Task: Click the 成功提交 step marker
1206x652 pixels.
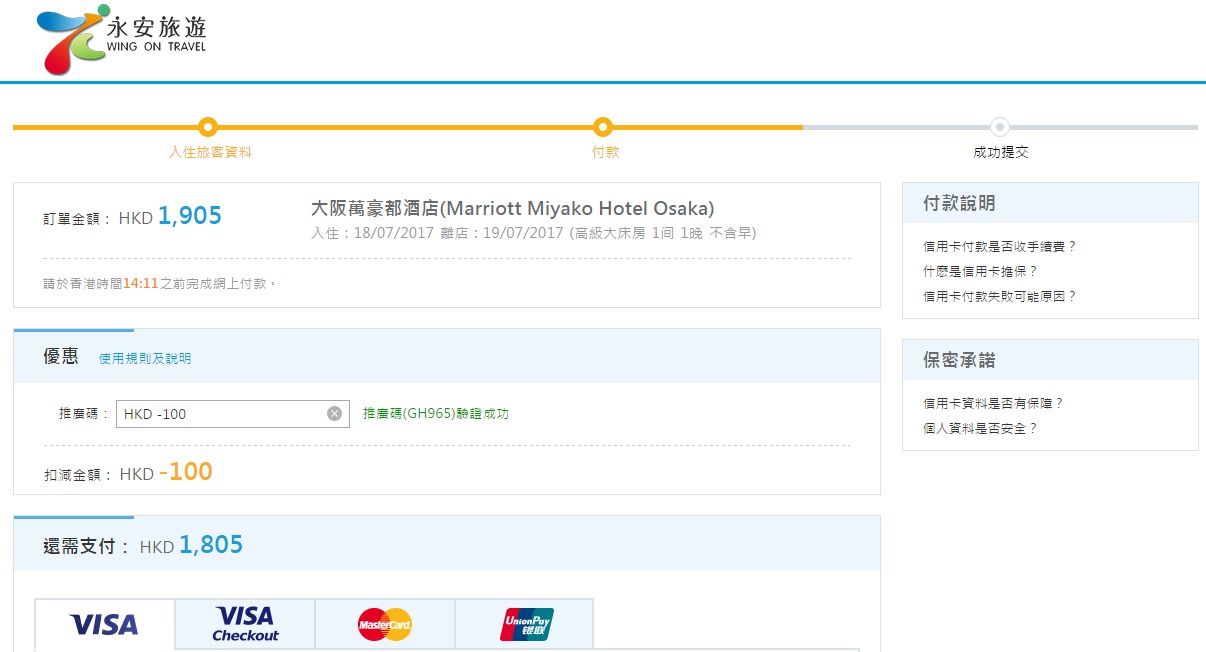Action: pos(1000,127)
